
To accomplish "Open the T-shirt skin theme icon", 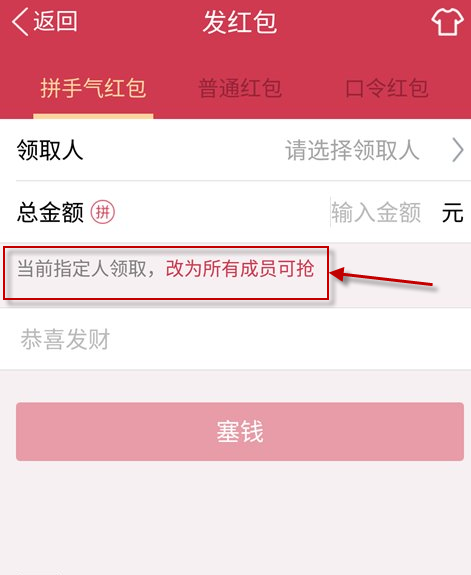I will [x=447, y=22].
